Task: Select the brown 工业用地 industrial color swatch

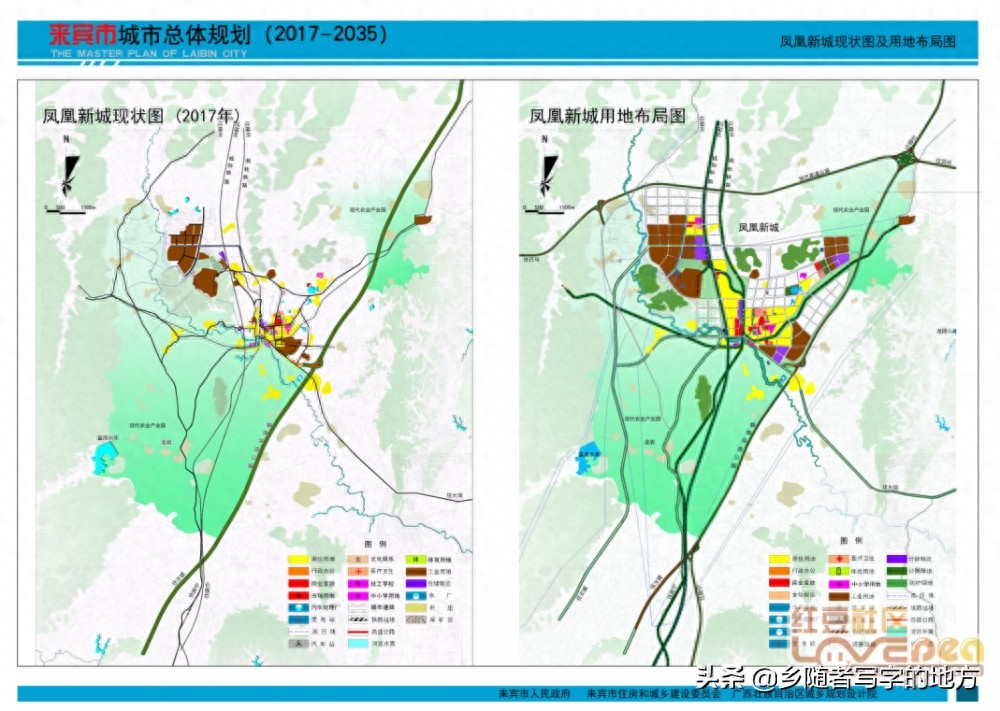Action: 416,571
